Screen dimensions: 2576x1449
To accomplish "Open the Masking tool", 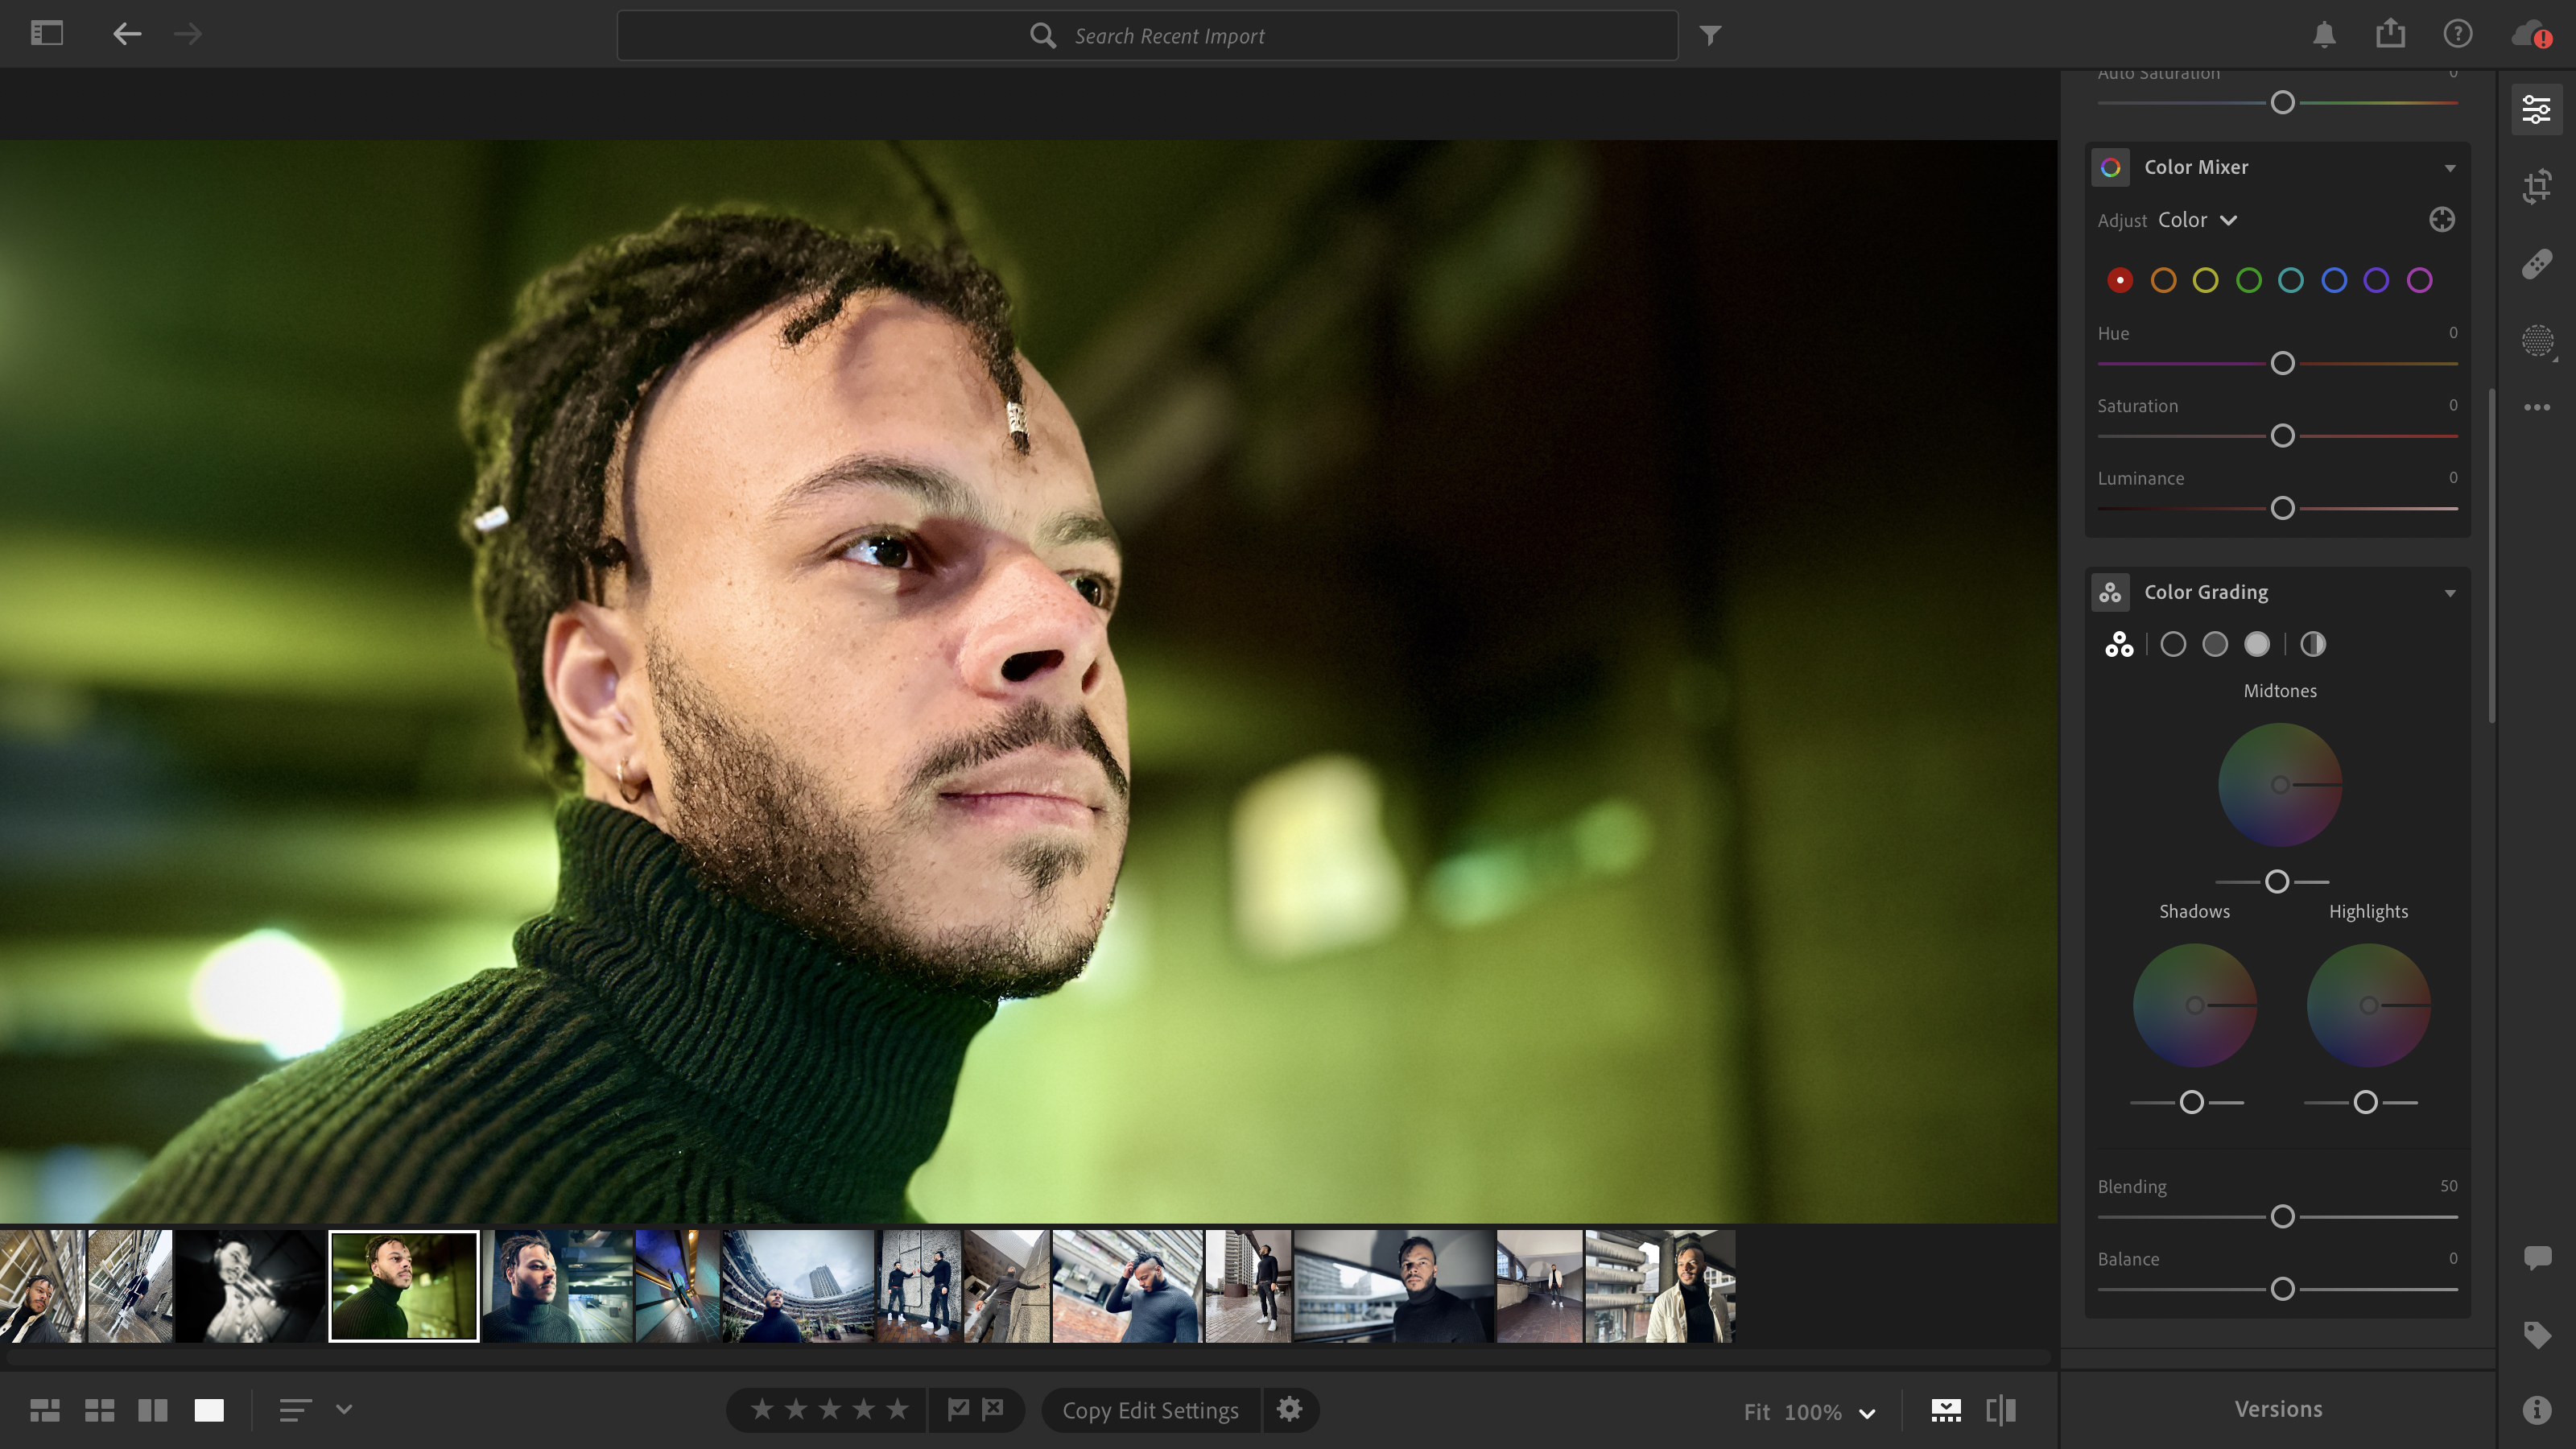I will click(x=2536, y=341).
